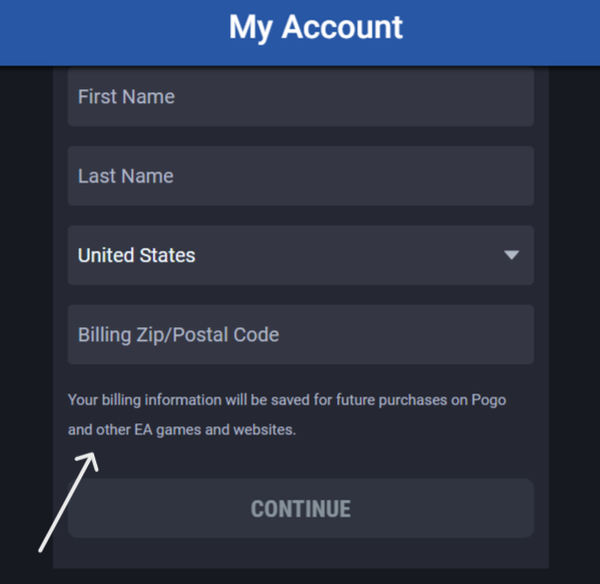This screenshot has height=584, width=600.
Task: Click the "Last Name" placeholder text
Action: [126, 176]
